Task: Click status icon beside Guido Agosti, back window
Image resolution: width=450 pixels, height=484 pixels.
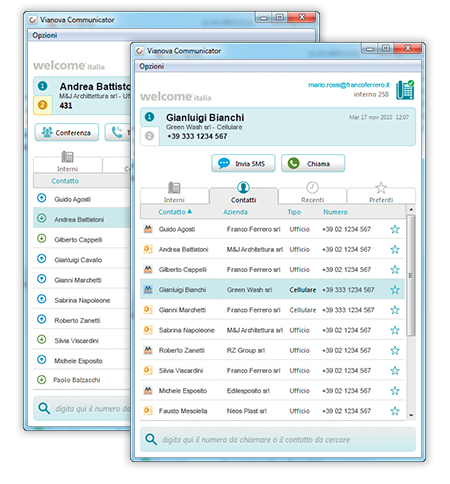Action: point(42,198)
